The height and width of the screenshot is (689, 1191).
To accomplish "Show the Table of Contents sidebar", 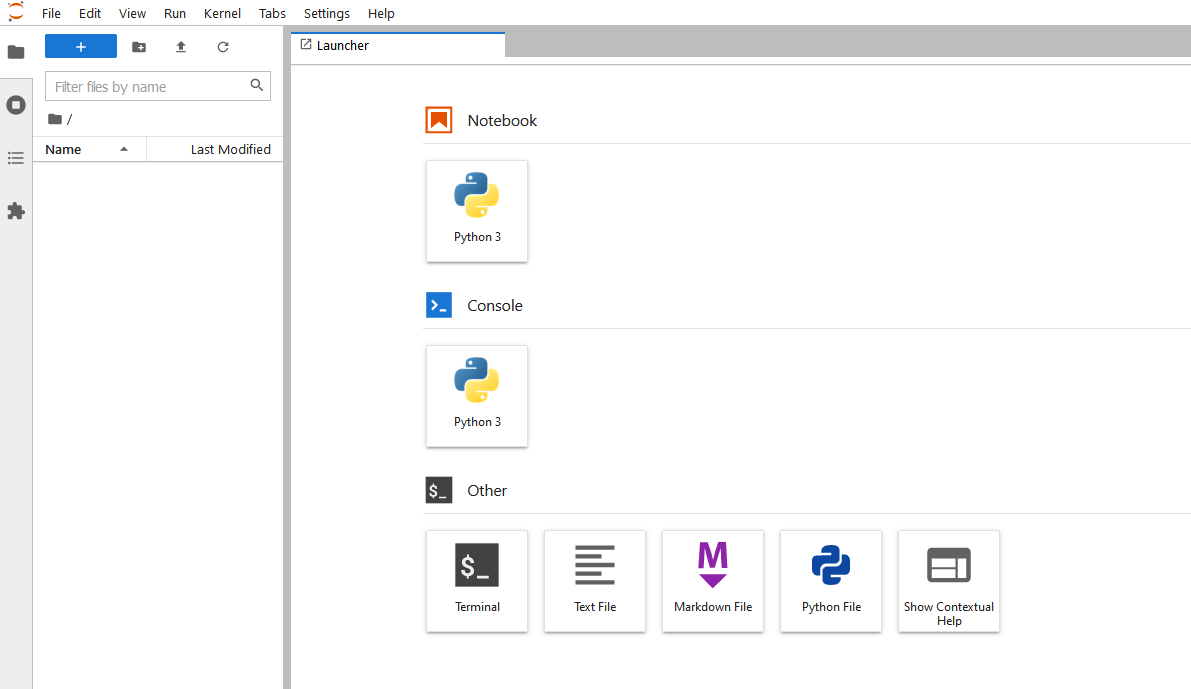I will pyautogui.click(x=16, y=158).
